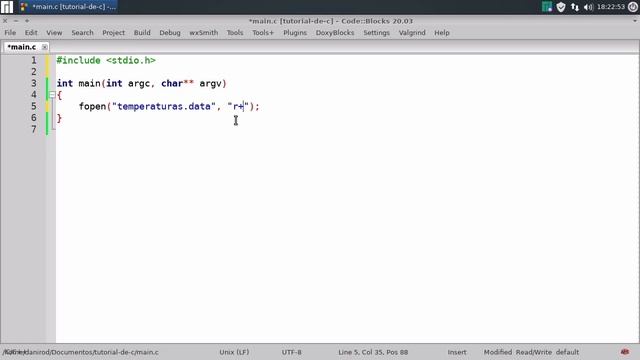Image resolution: width=640 pixels, height=360 pixels.
Task: Click the #include <stdio.h> line
Action: (106, 60)
